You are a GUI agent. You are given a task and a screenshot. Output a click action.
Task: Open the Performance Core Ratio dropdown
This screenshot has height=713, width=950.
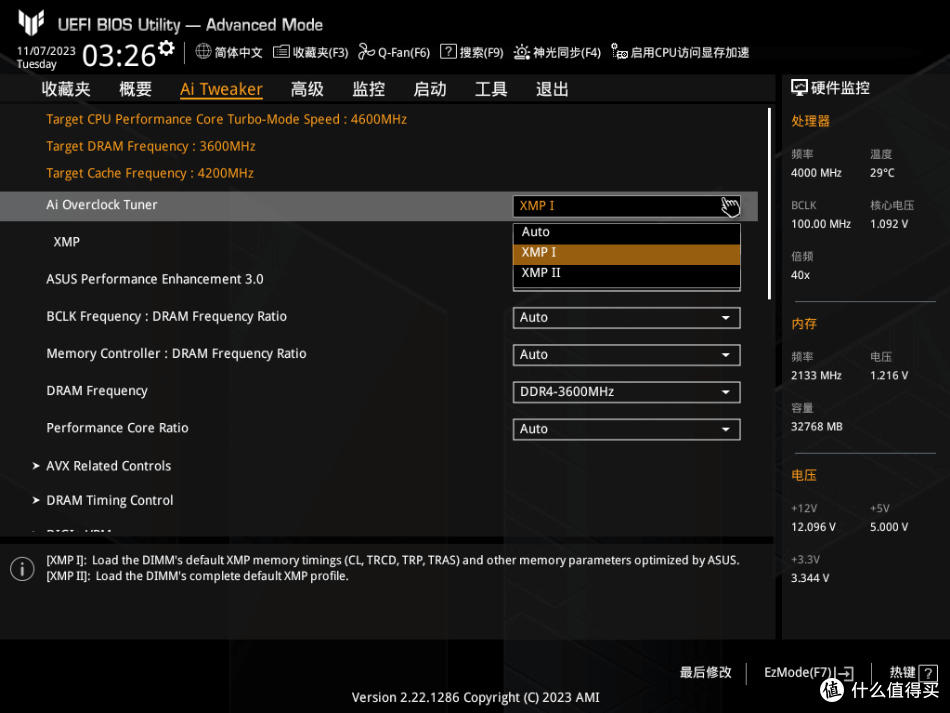tap(626, 429)
